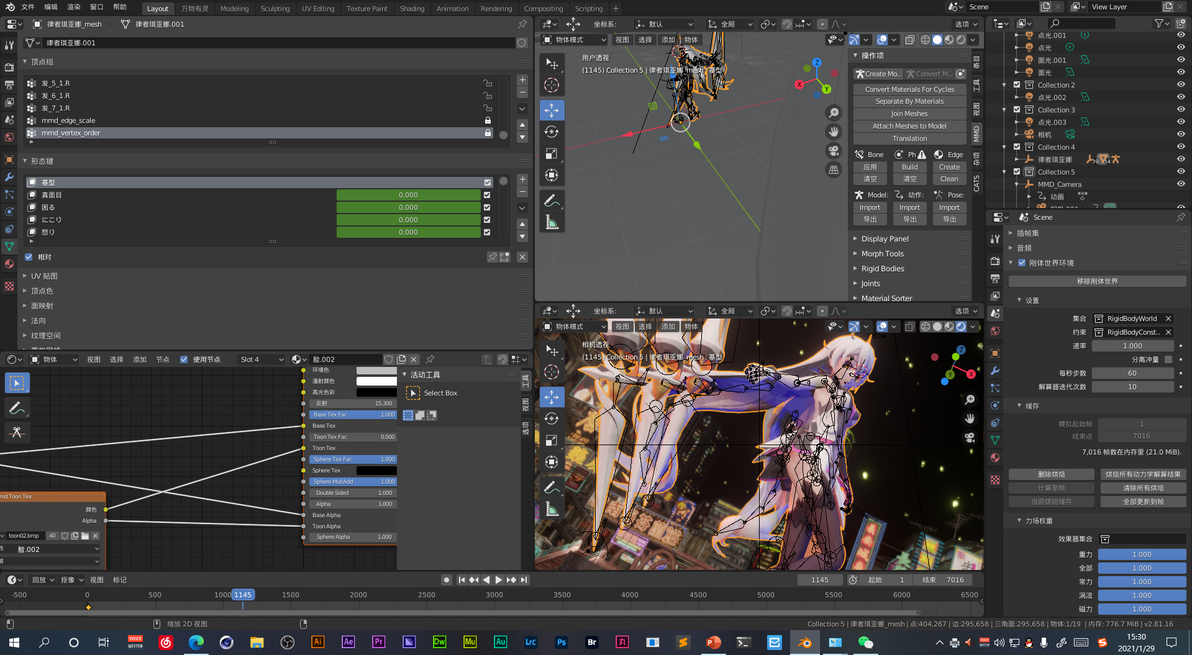The image size is (1192, 655).
Task: Select rendered shading mode in top viewport
Action: click(961, 40)
